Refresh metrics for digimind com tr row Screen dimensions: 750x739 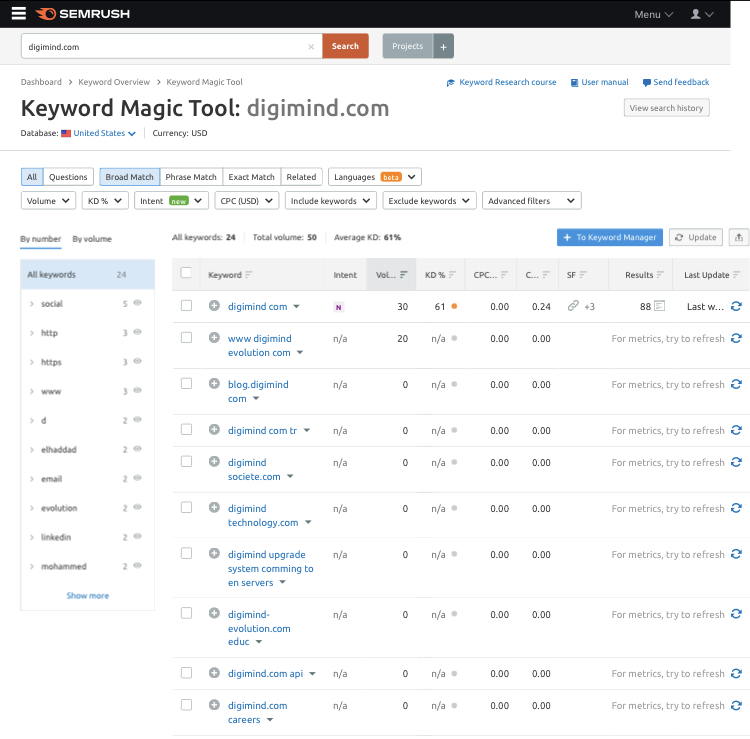736,430
